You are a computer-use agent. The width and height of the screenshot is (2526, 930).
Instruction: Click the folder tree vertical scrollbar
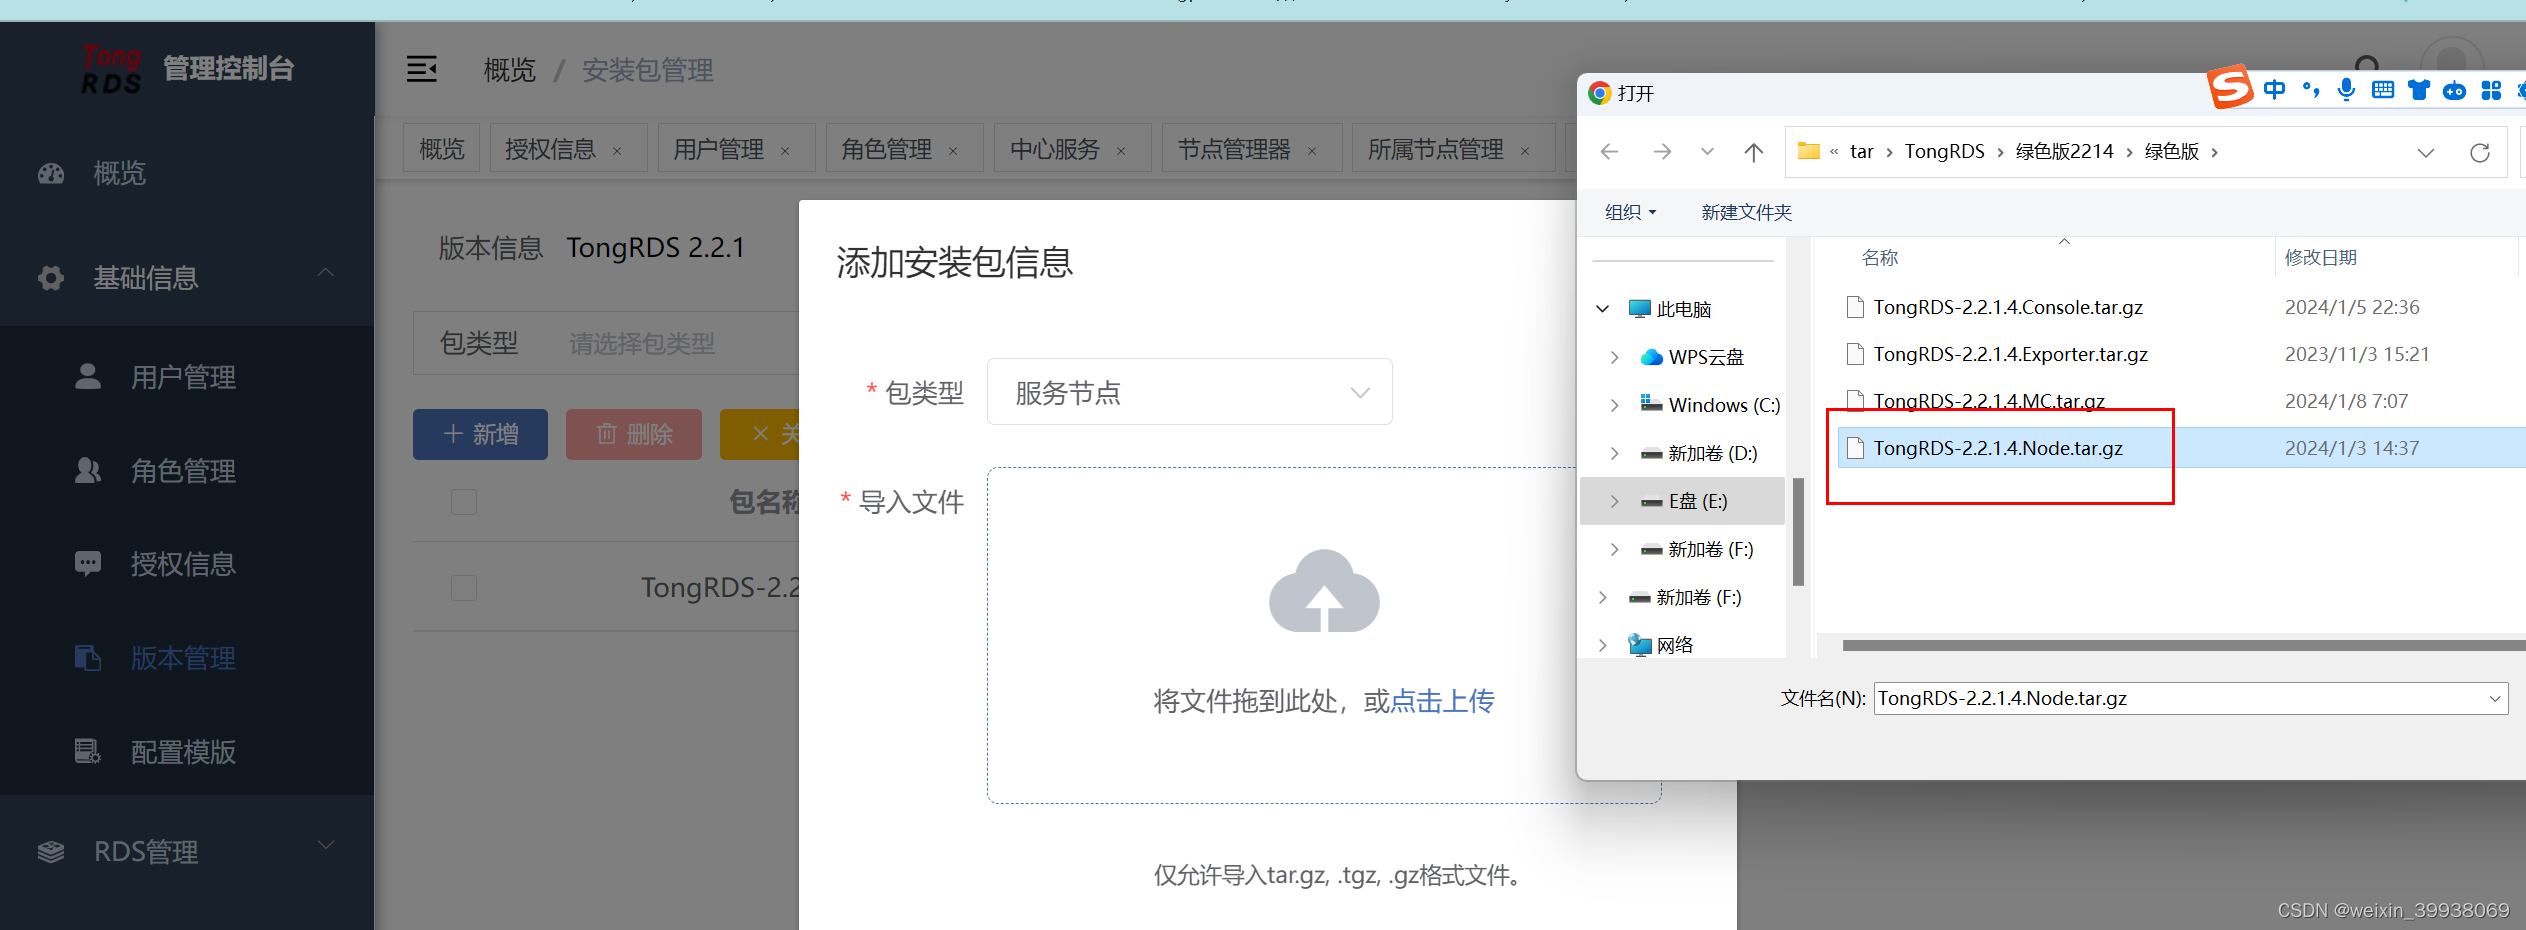(x=1798, y=532)
